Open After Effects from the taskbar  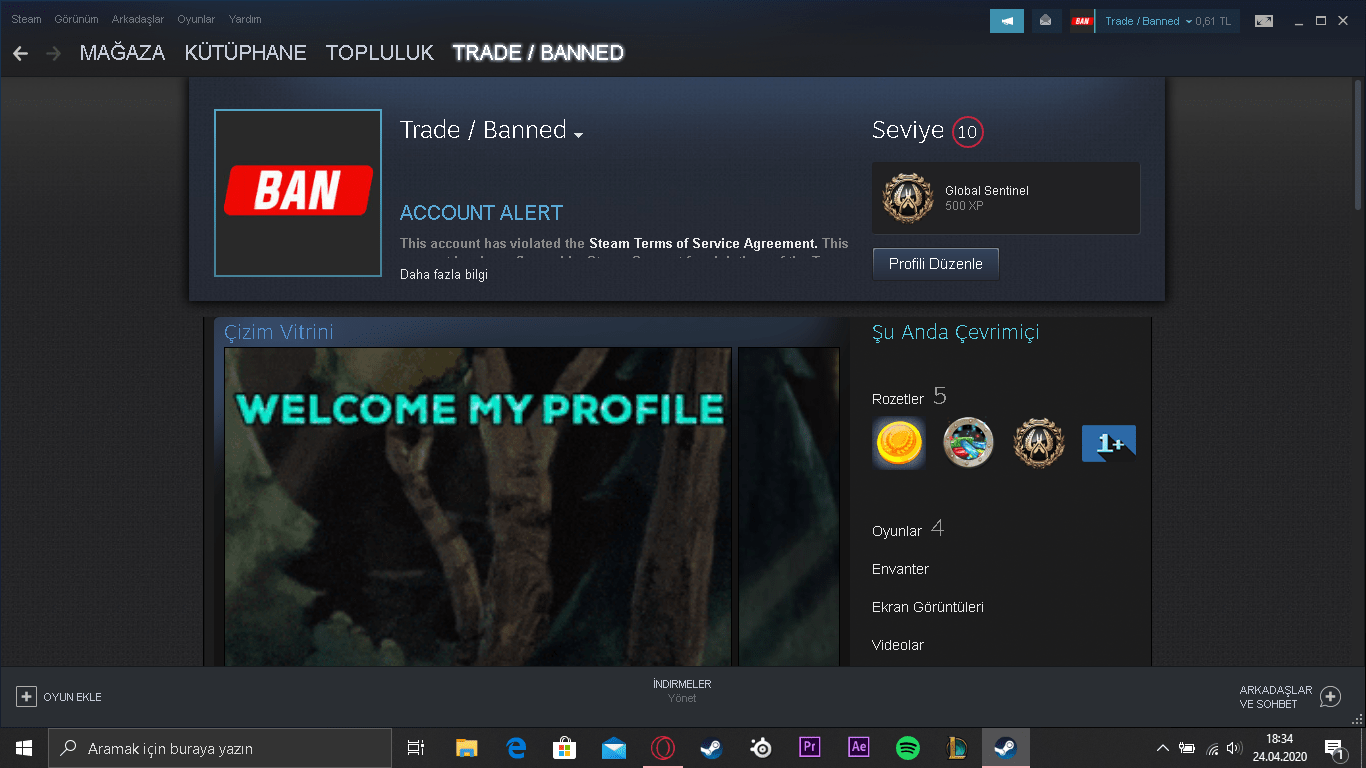coord(859,748)
